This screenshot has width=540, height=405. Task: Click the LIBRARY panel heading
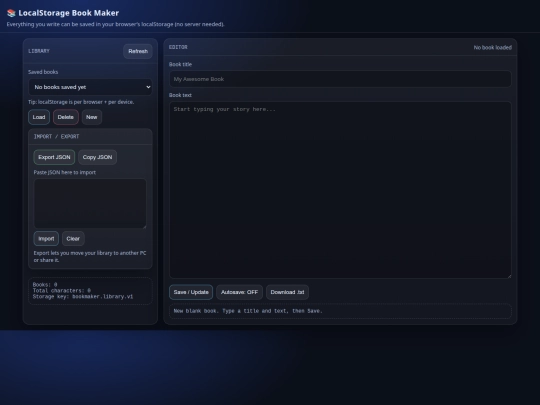point(39,51)
